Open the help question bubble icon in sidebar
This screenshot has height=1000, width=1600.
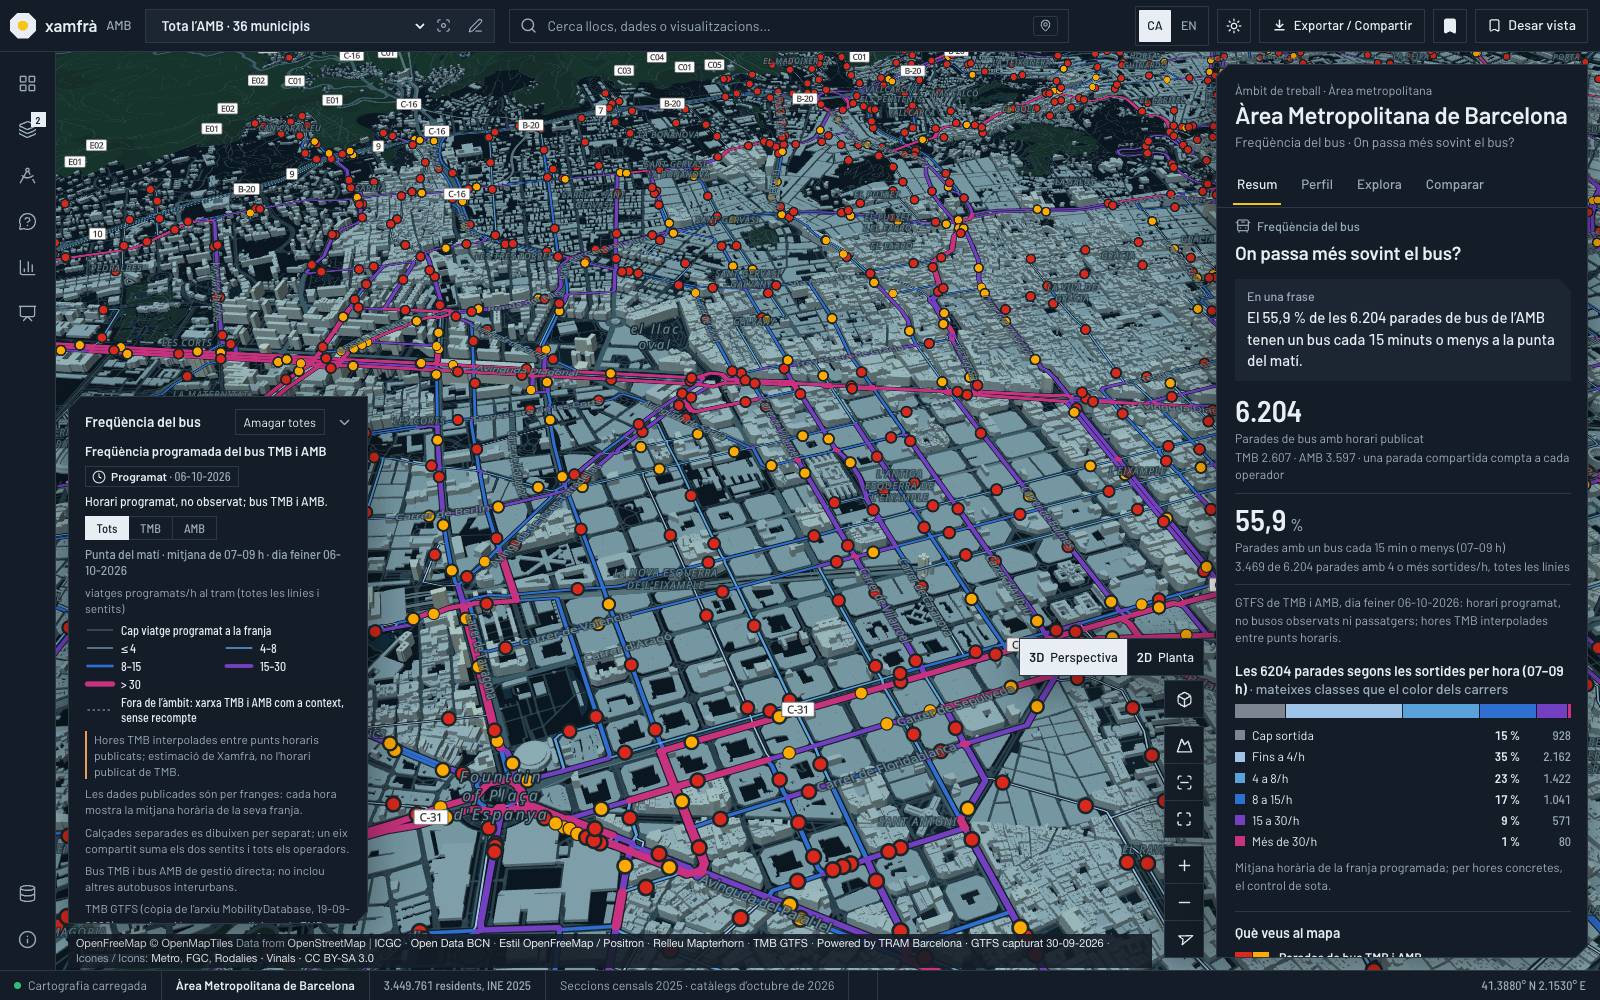pos(27,221)
